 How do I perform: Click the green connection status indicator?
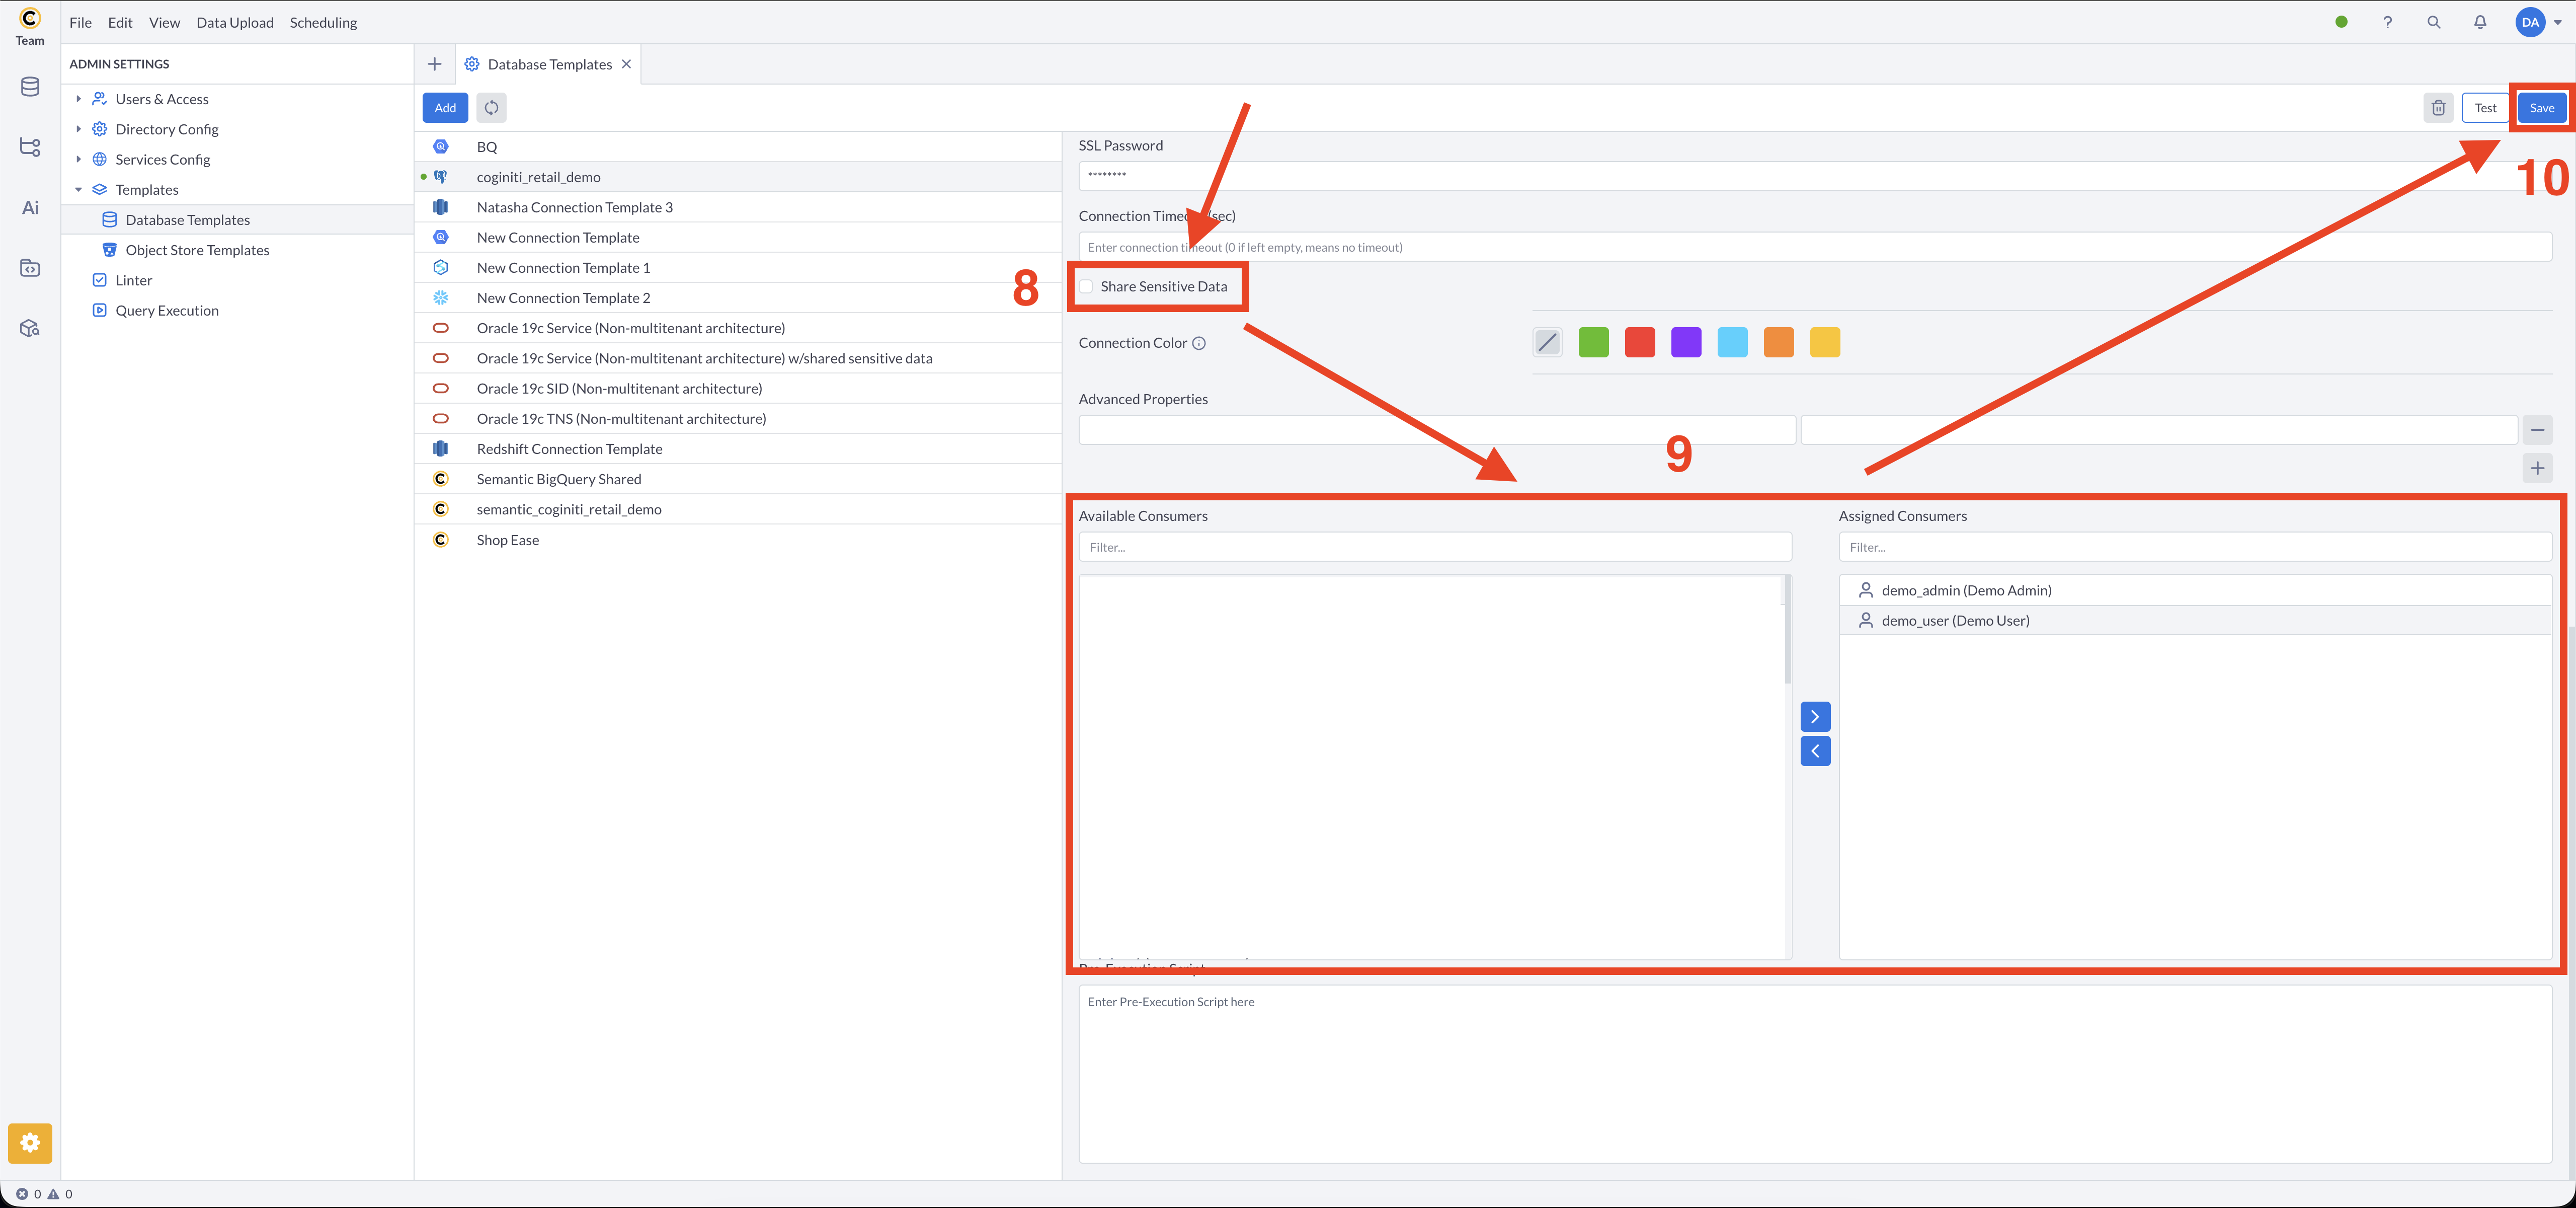(x=2341, y=22)
